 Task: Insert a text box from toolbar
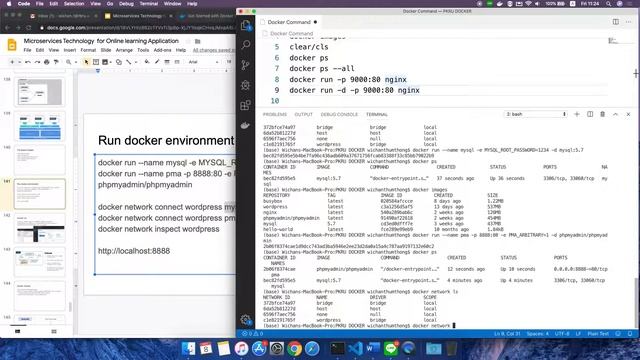96,62
